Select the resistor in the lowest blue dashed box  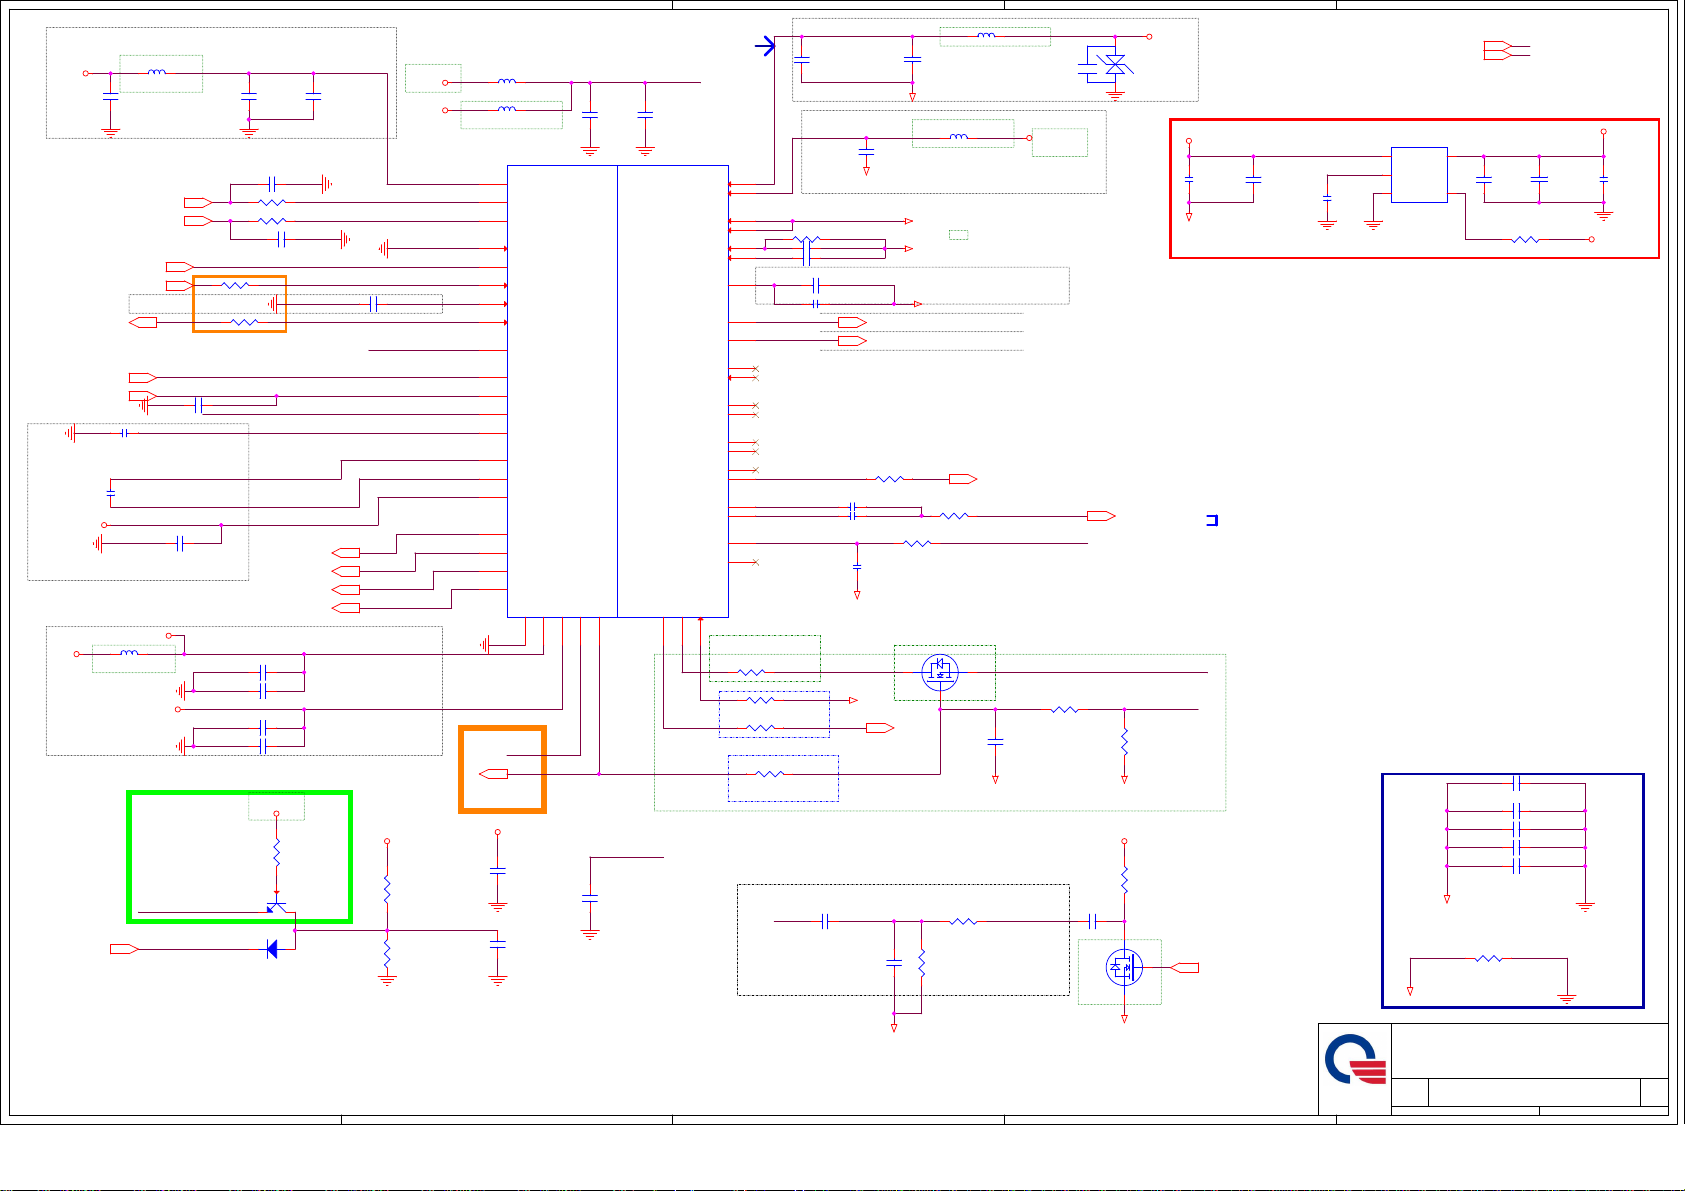tap(769, 774)
